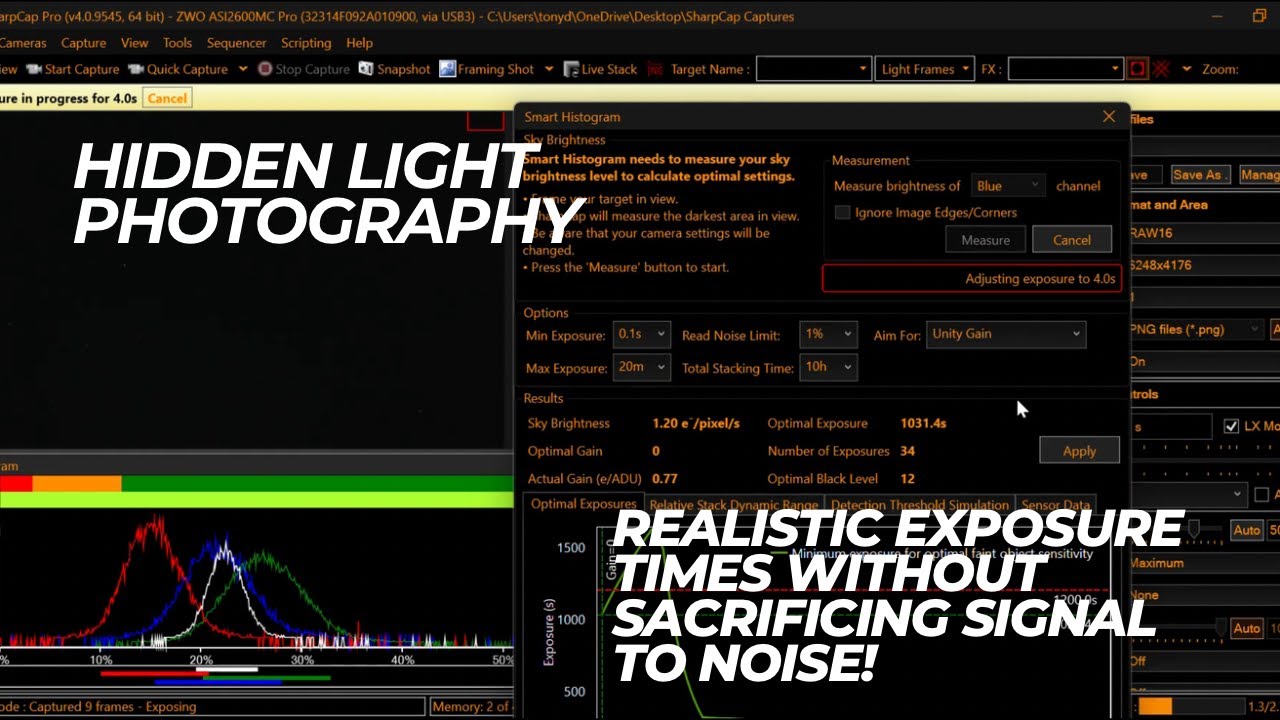This screenshot has height=720, width=1280.
Task: Click the Actual Gain value 0.77
Action: [x=665, y=479]
